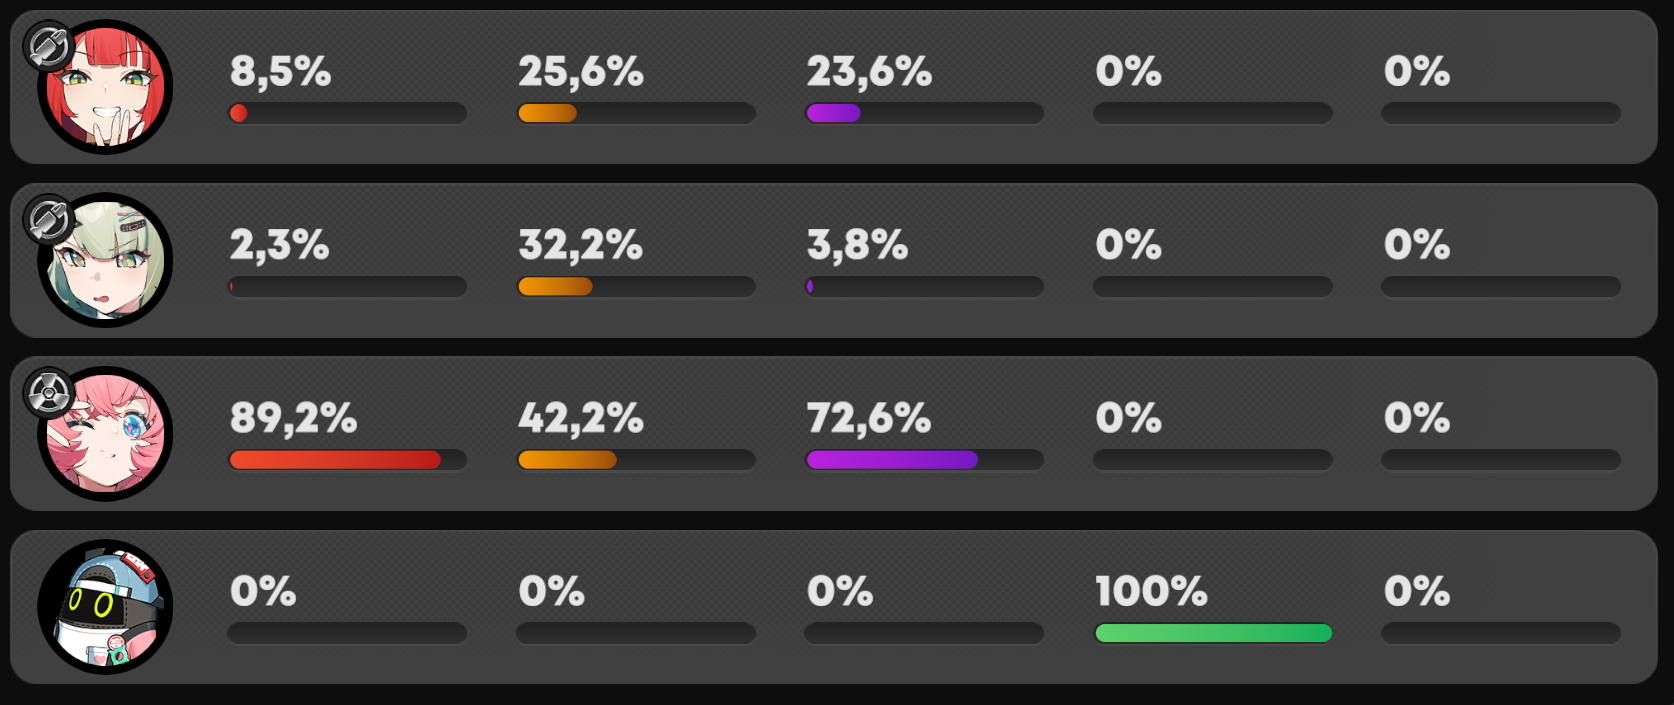Click the red 89,2% progress bar

coord(347,460)
